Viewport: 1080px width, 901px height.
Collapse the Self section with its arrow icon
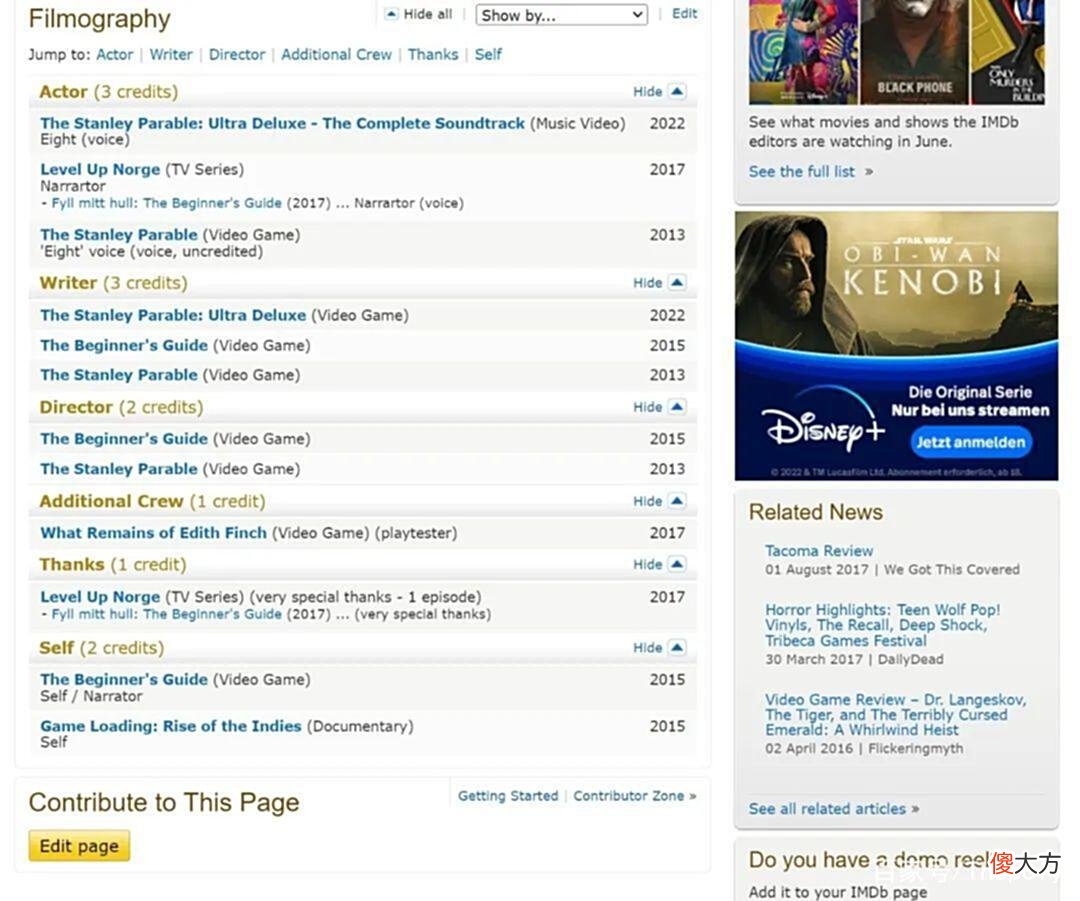[677, 648]
